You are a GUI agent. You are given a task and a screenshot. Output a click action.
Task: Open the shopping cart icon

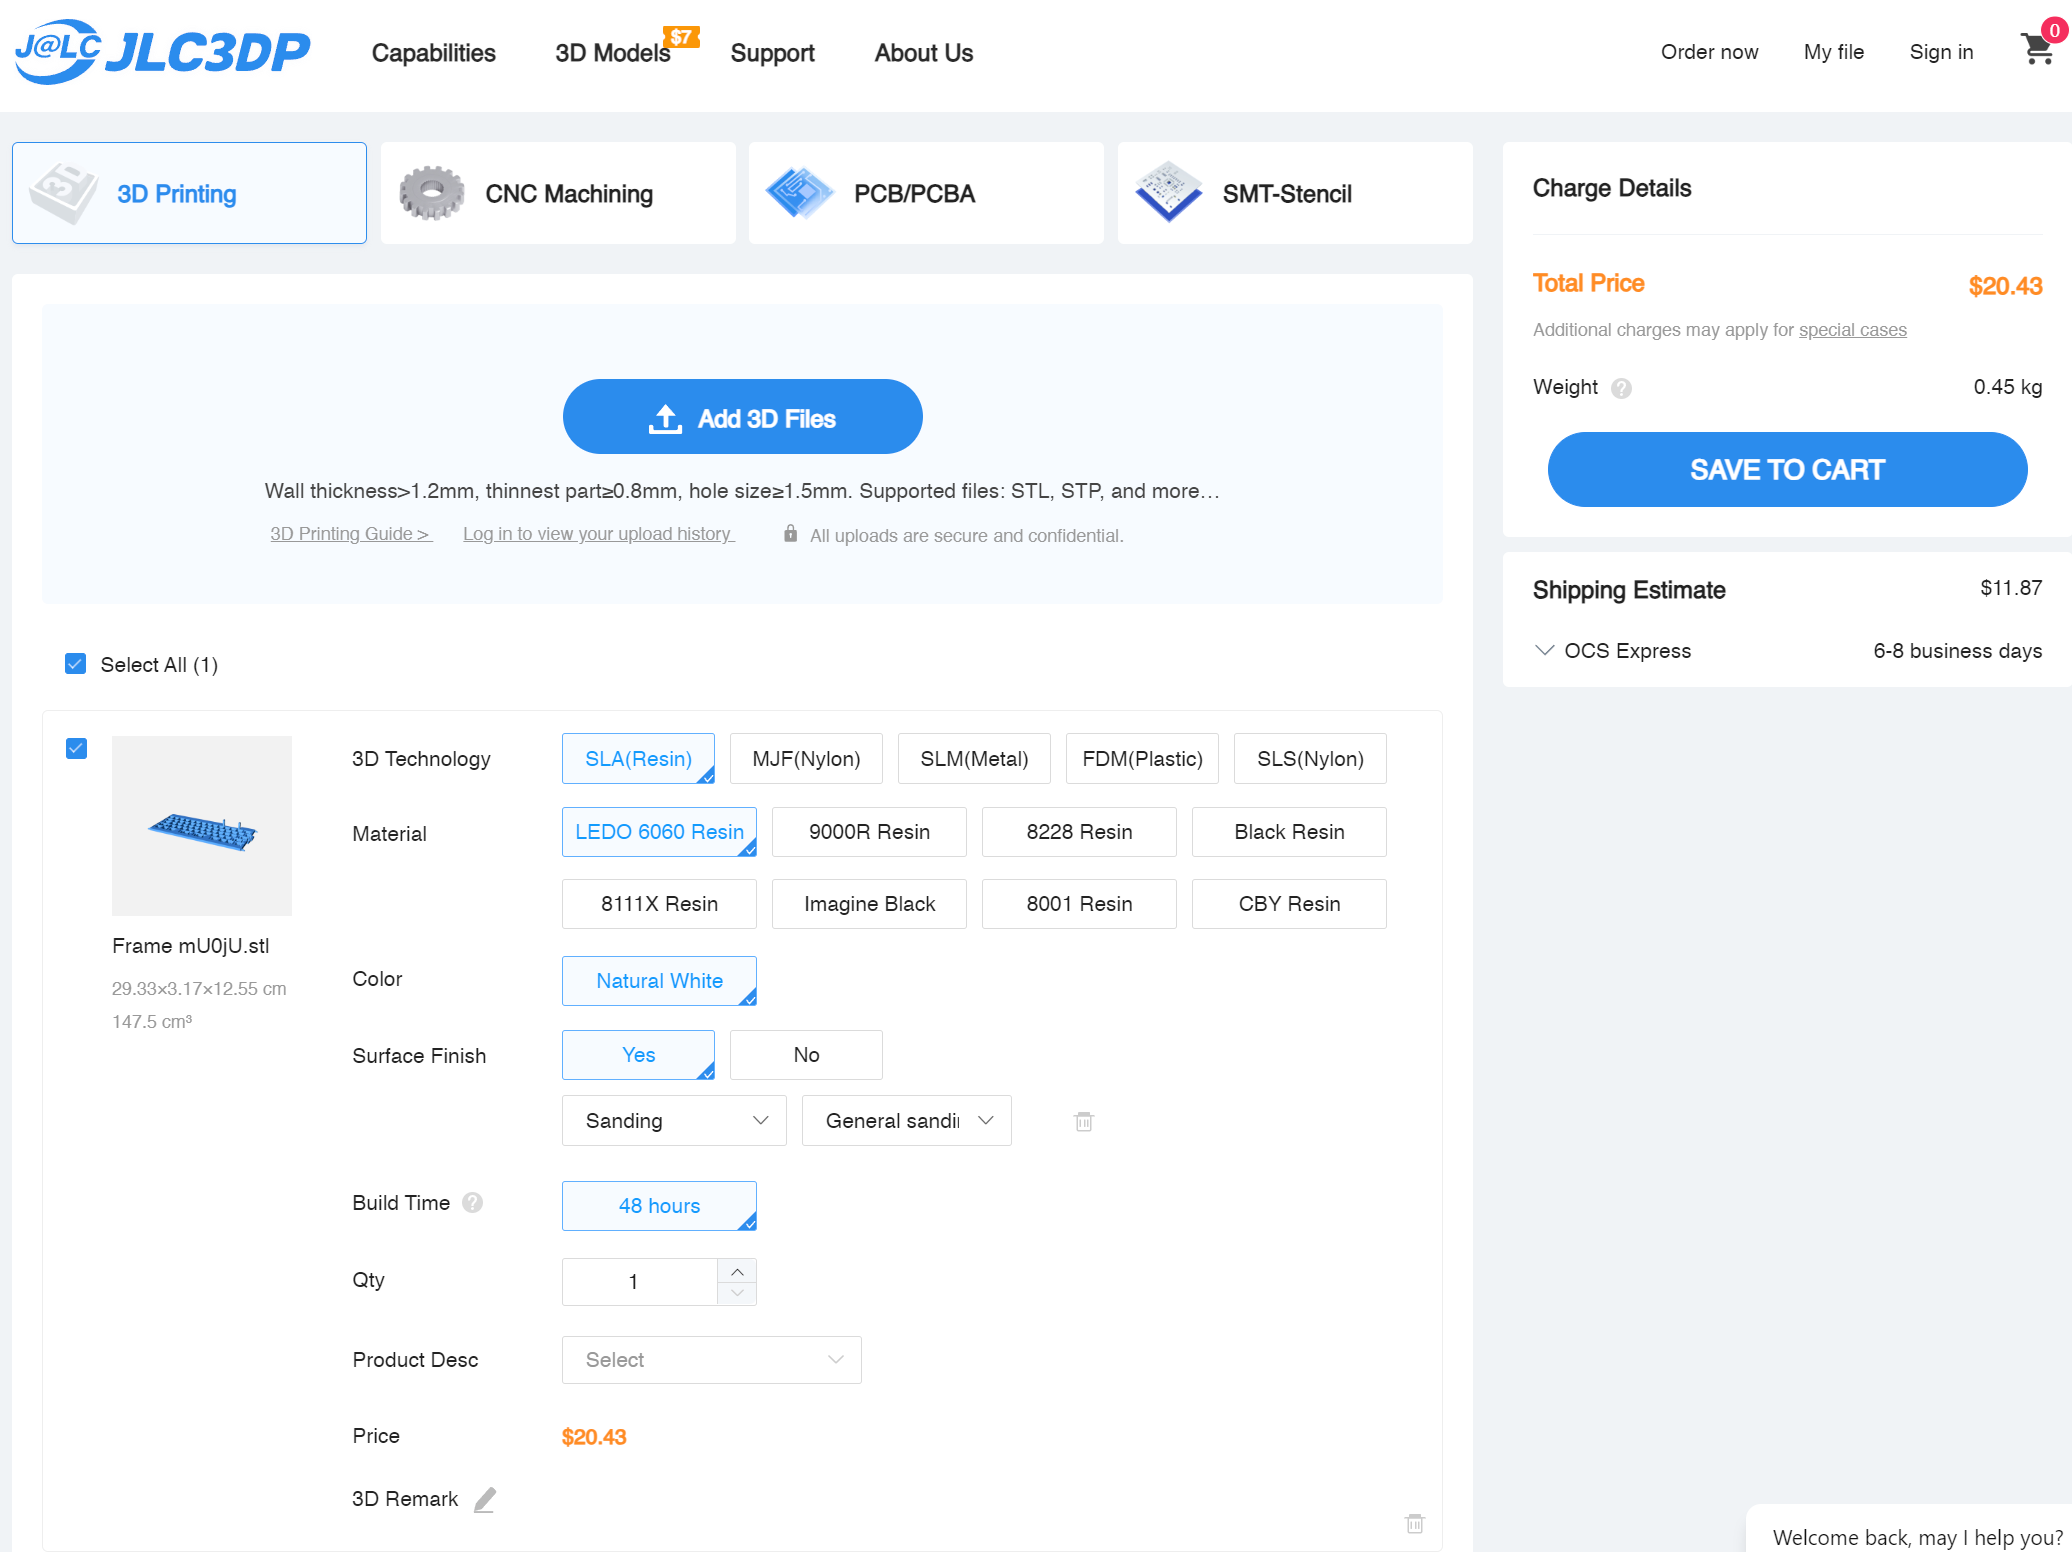[x=2037, y=49]
